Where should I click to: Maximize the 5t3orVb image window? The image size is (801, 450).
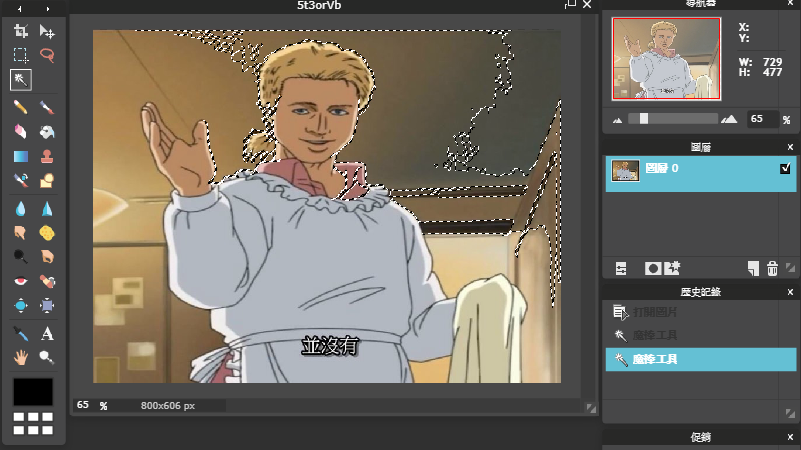(x=571, y=4)
